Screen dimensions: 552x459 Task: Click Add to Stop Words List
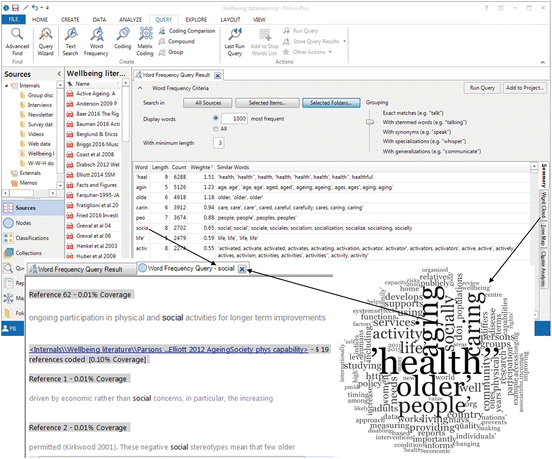264,42
